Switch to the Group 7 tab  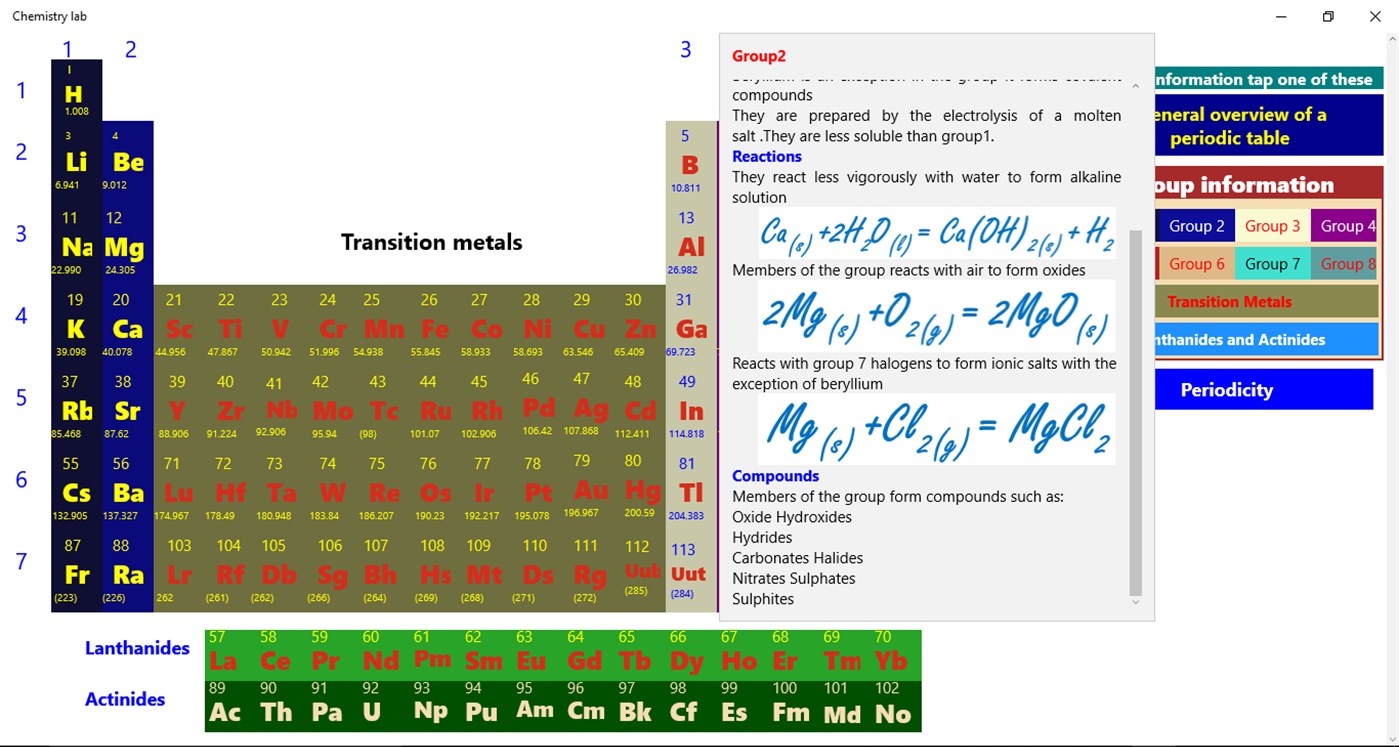pos(1273,263)
